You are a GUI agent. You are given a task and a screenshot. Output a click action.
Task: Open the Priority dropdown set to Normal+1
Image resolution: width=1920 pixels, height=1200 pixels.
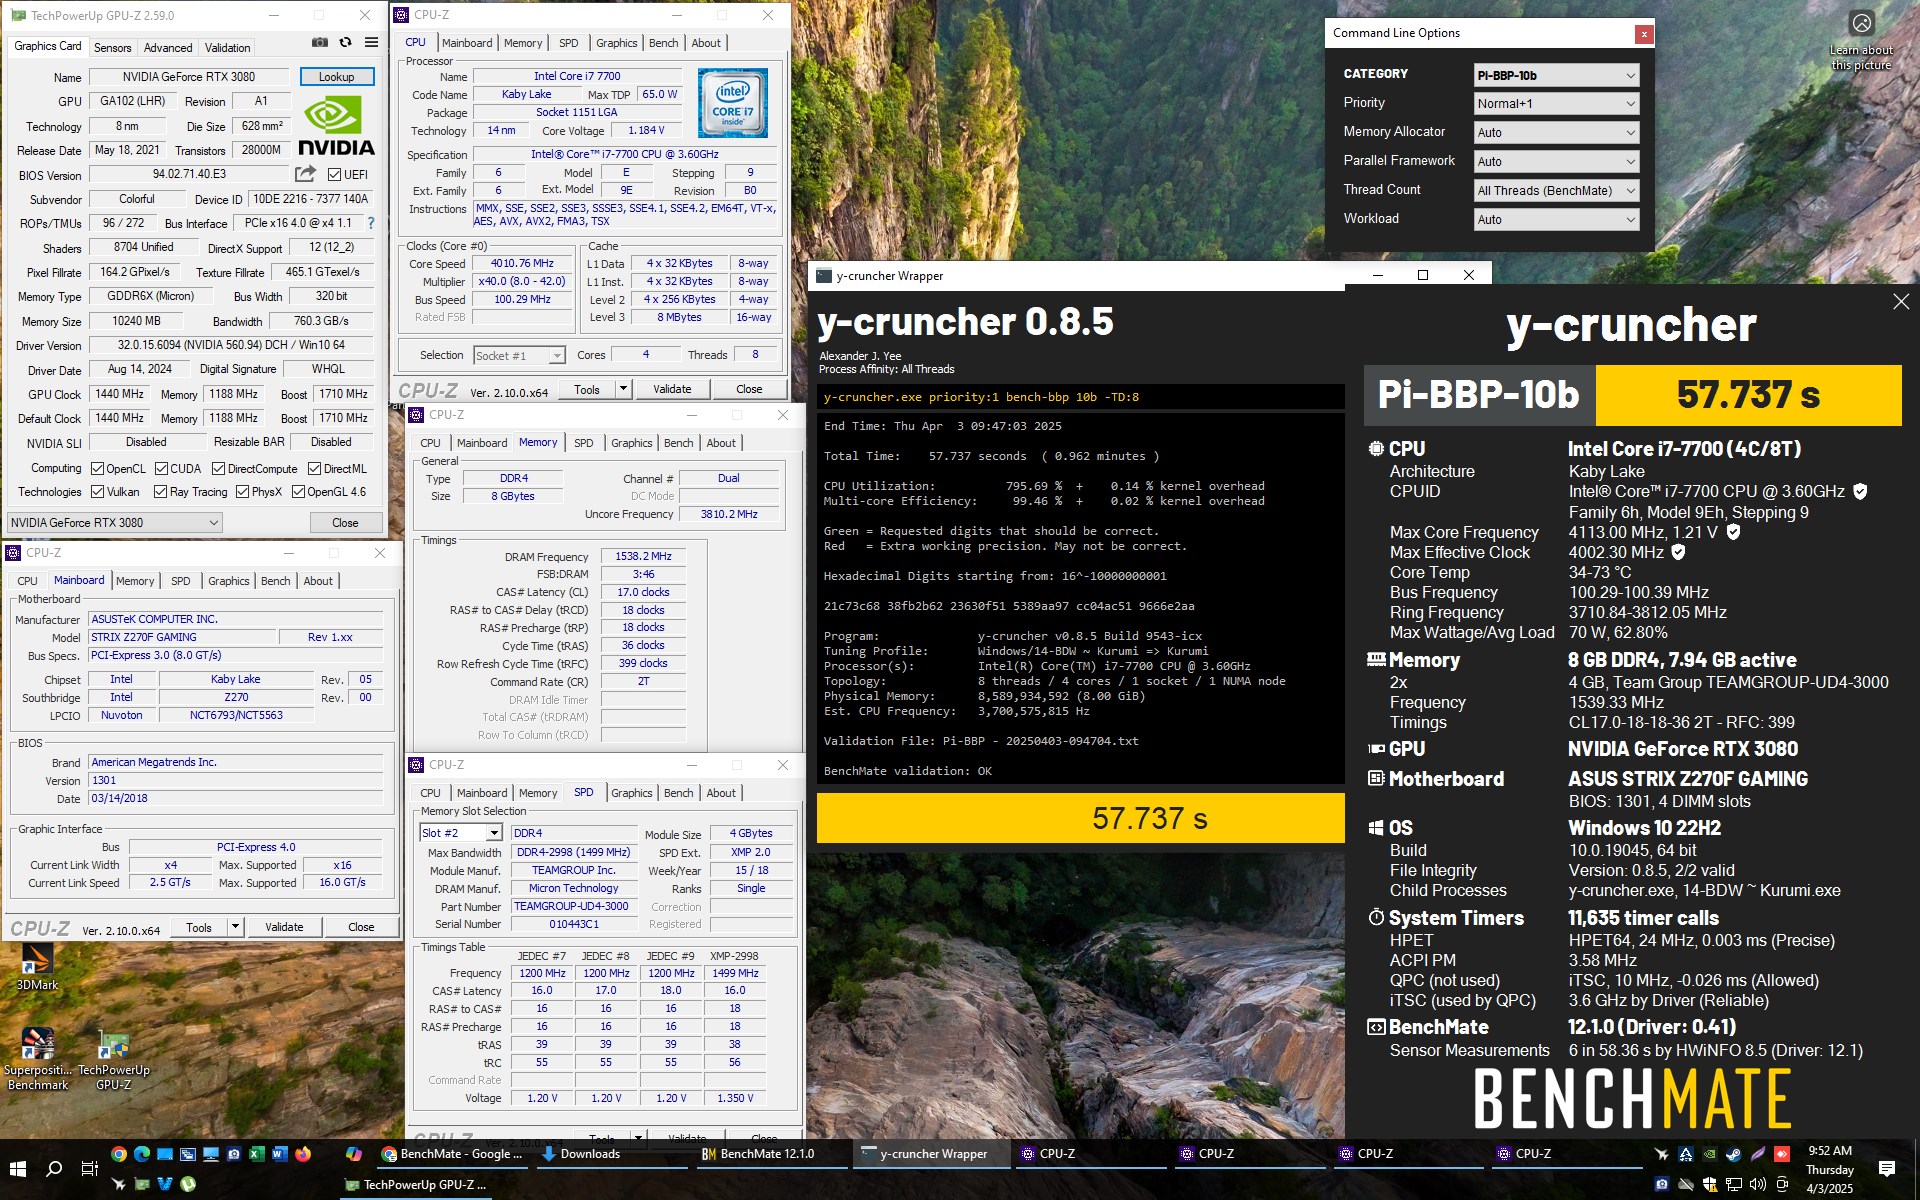click(x=1556, y=104)
